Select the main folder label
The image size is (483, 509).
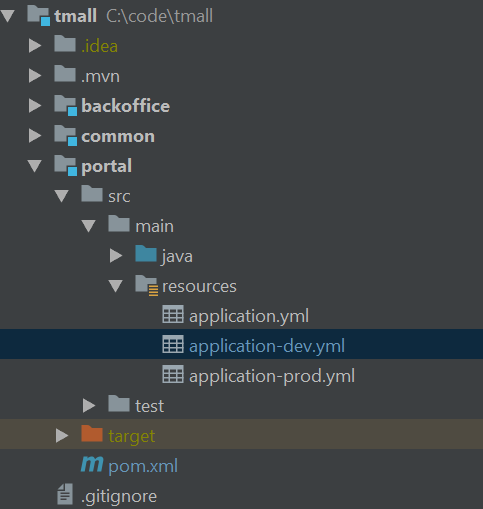click(154, 227)
